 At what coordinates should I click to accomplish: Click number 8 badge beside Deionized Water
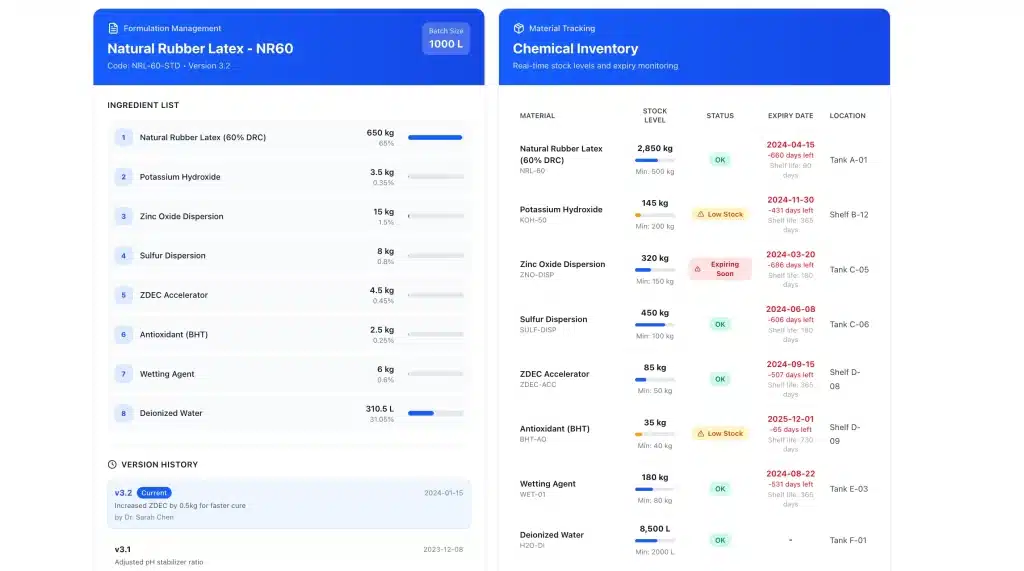point(123,413)
